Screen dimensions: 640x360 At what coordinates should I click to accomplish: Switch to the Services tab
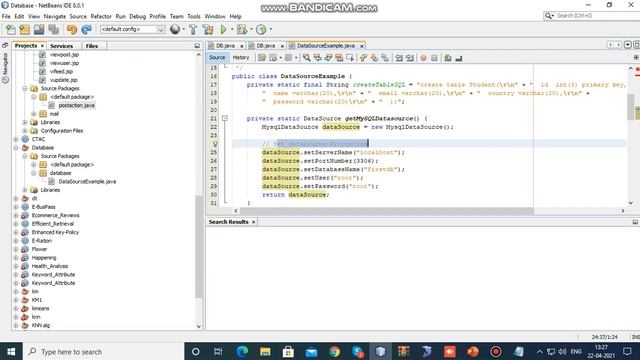[x=61, y=46]
